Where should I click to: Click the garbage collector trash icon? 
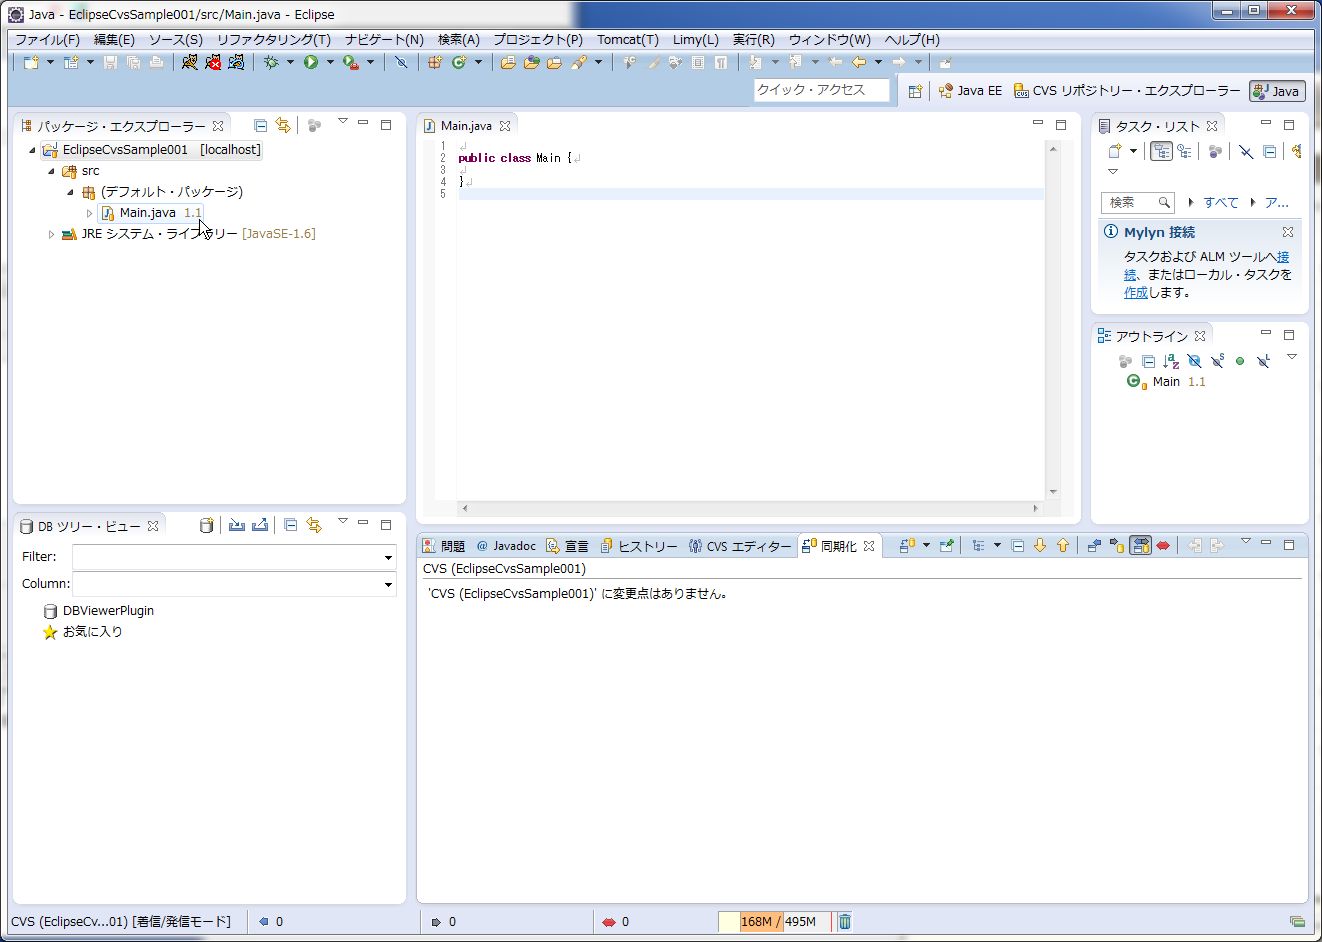(844, 921)
